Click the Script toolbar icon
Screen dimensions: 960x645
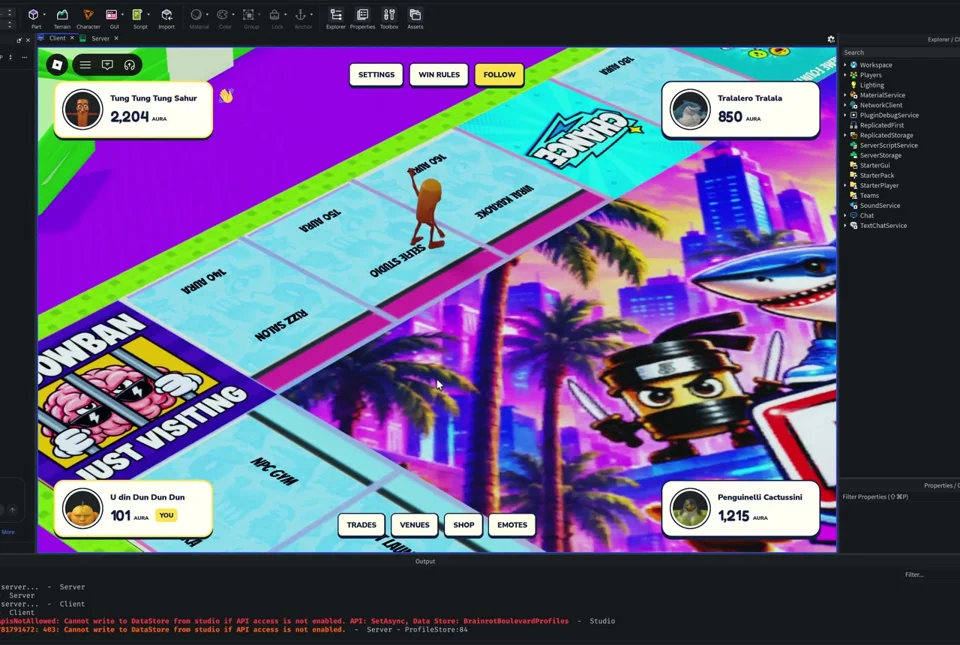tap(138, 15)
